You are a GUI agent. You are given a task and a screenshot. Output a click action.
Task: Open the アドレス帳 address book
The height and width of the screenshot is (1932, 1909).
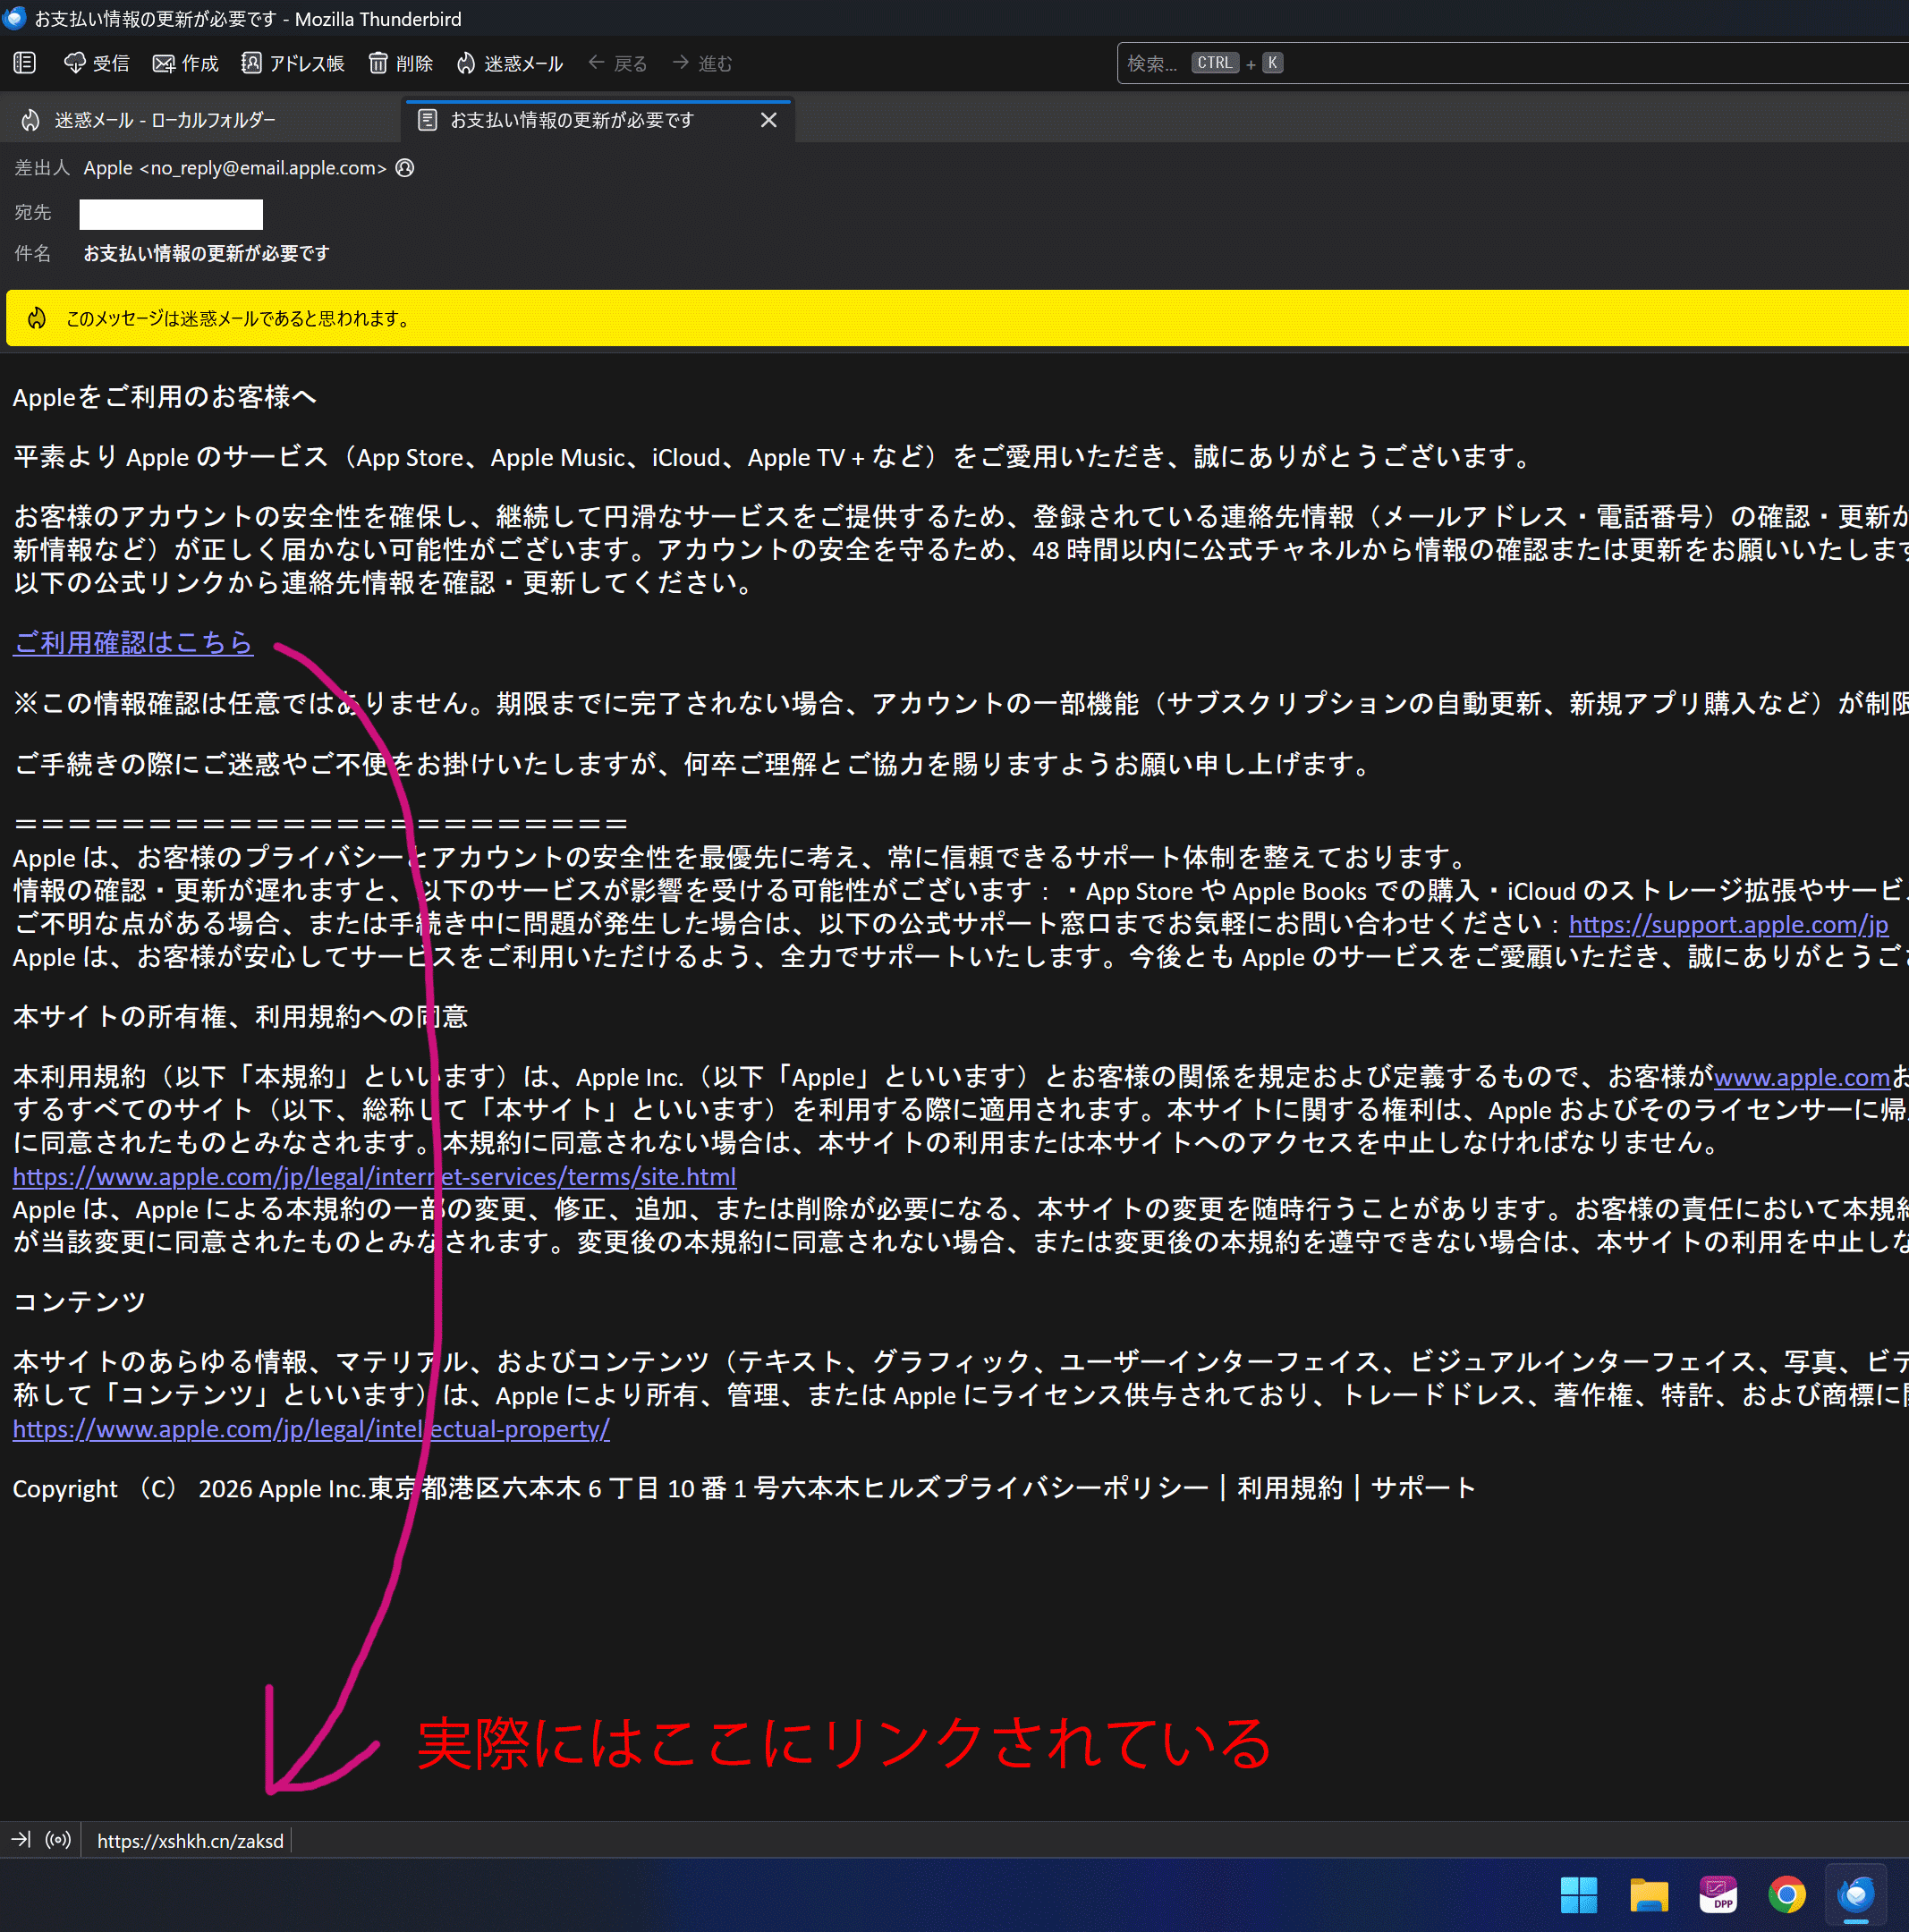click(293, 63)
